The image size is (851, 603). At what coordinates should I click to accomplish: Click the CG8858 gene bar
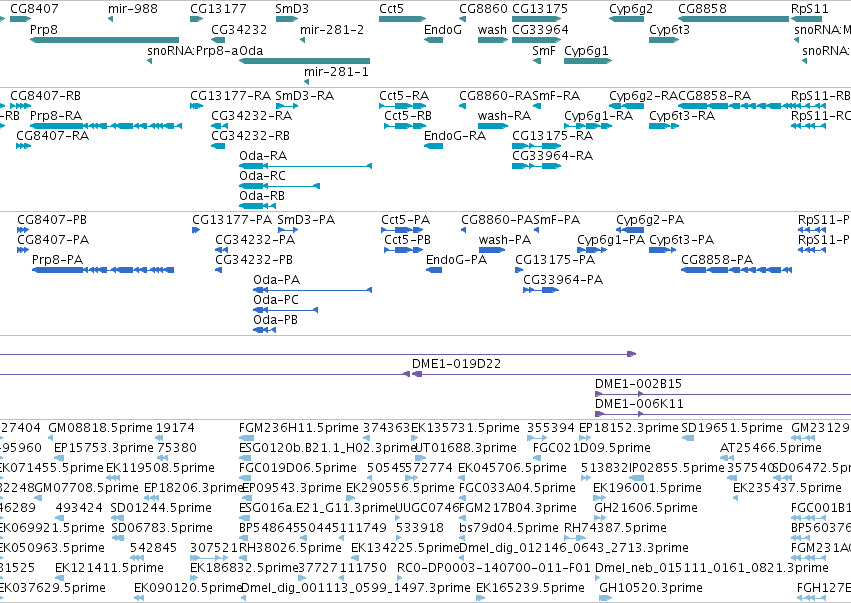(733, 19)
